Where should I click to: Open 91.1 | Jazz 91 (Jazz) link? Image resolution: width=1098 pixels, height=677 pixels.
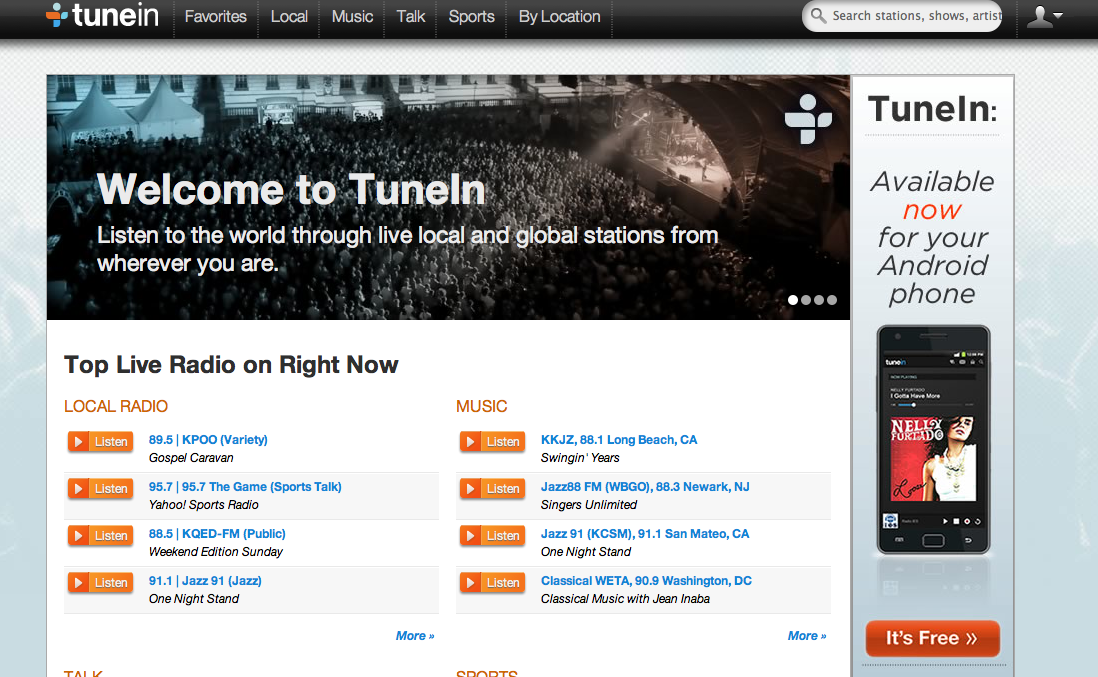click(205, 580)
